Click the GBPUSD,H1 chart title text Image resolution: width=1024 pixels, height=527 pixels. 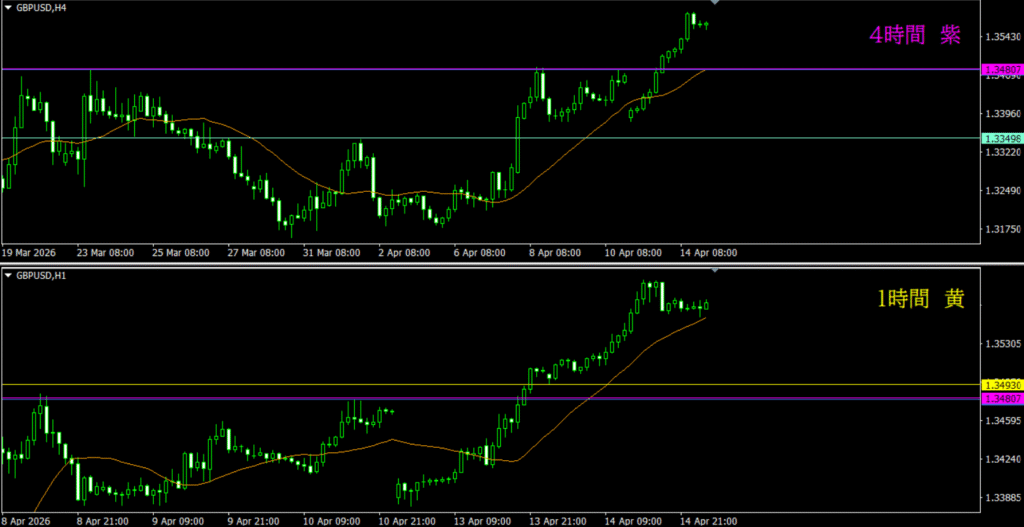click(x=42, y=274)
